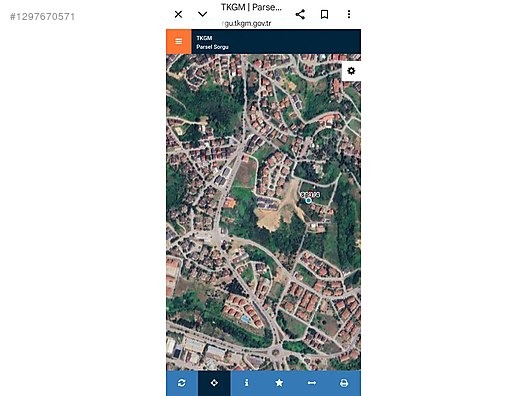
Task: Click the 'TKGM | Parse...' page title
Action: click(x=251, y=7)
